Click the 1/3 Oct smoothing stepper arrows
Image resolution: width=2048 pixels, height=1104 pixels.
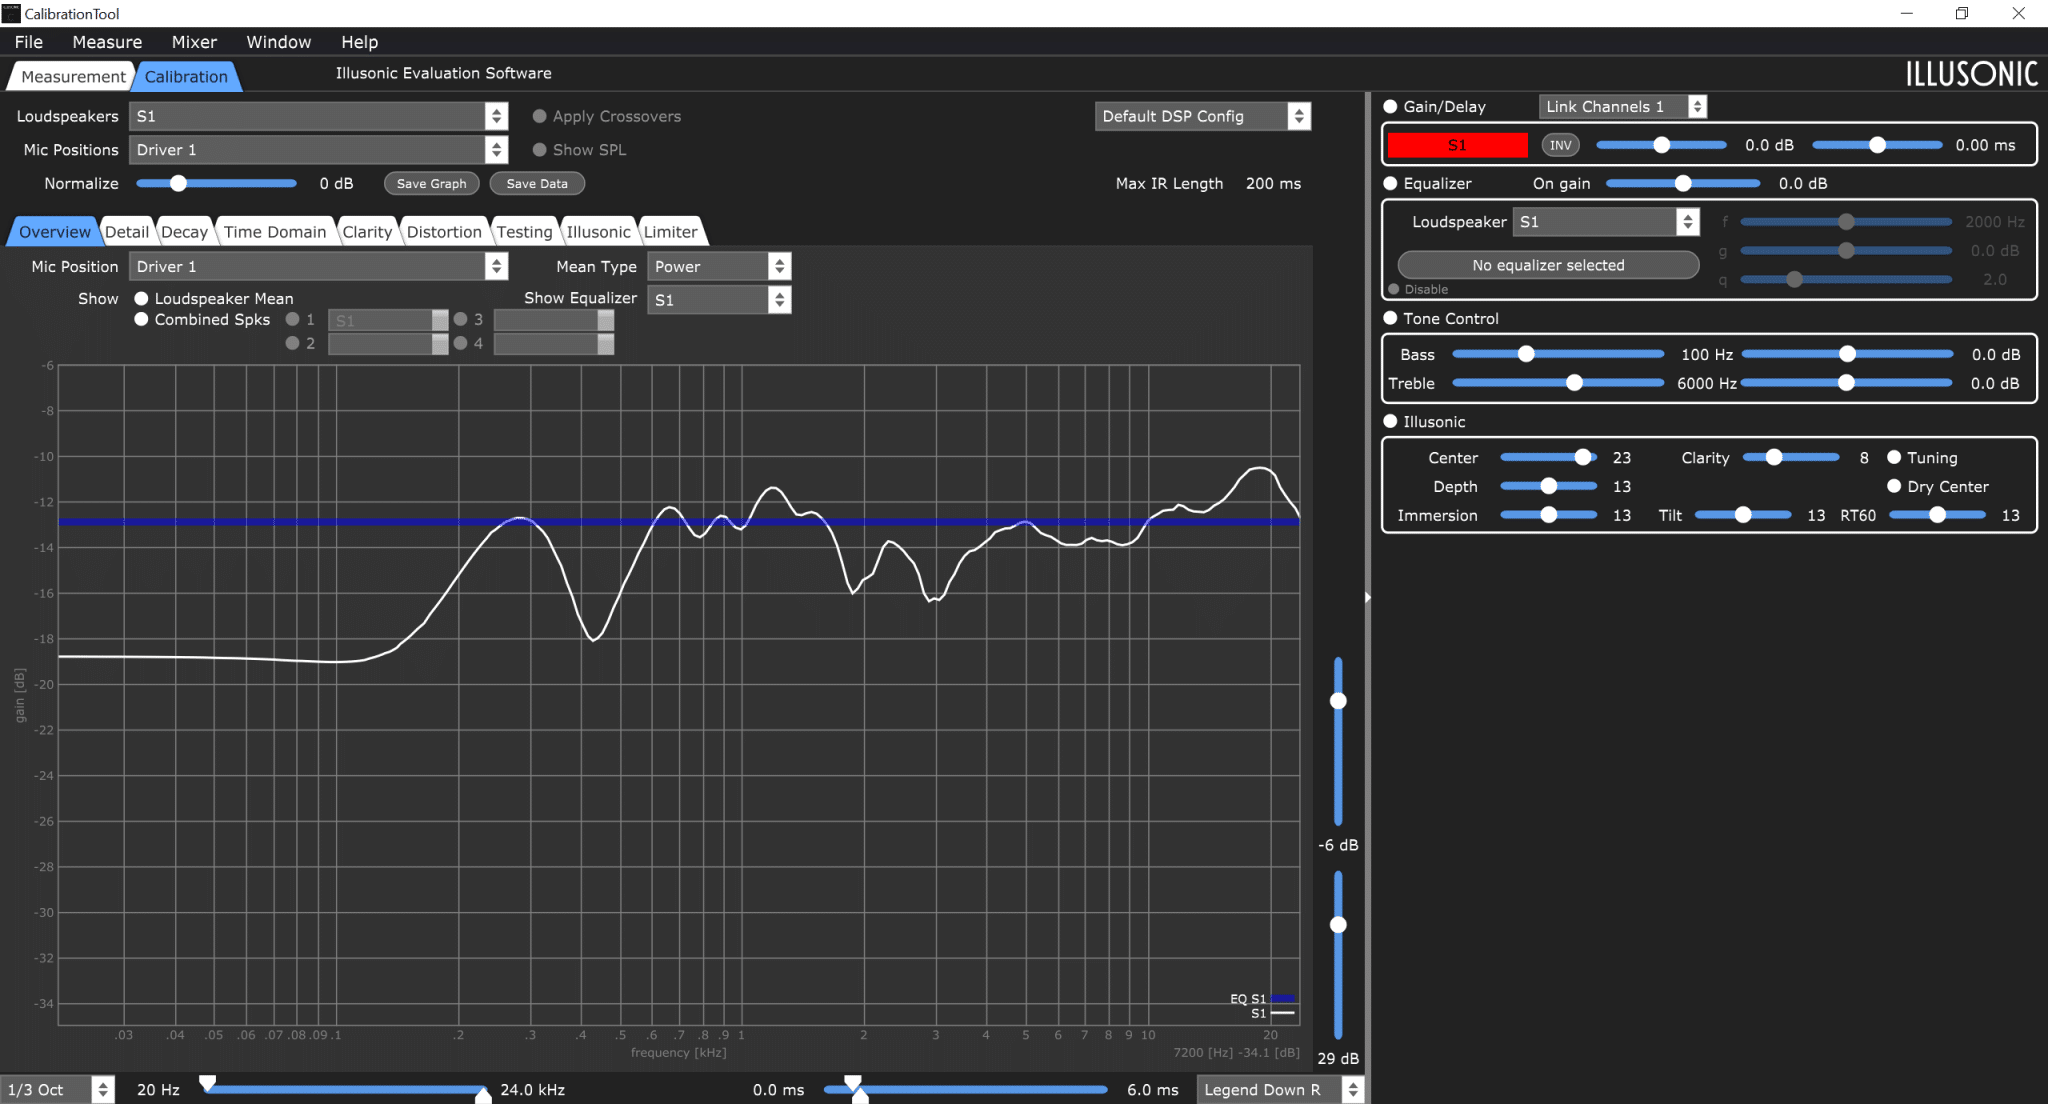coord(103,1089)
